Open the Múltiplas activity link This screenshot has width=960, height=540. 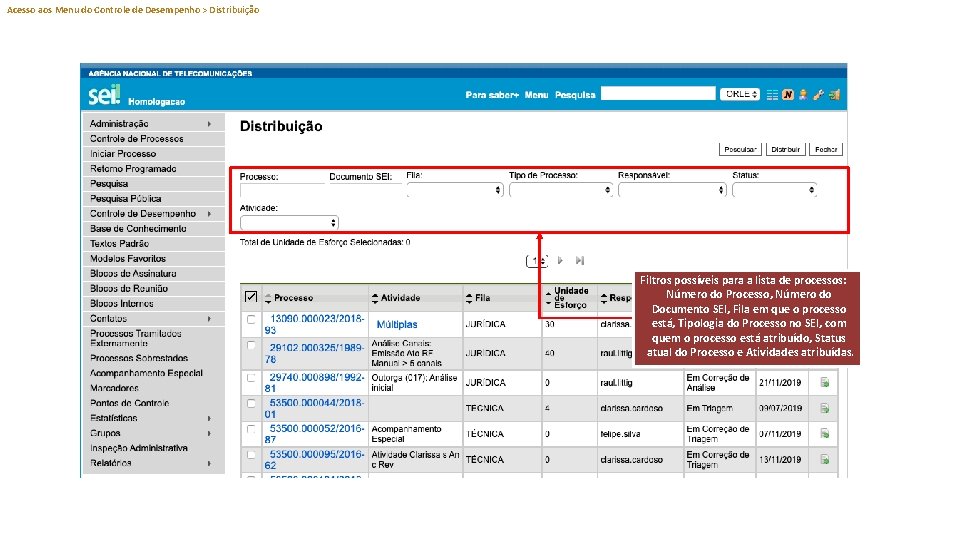pos(397,324)
